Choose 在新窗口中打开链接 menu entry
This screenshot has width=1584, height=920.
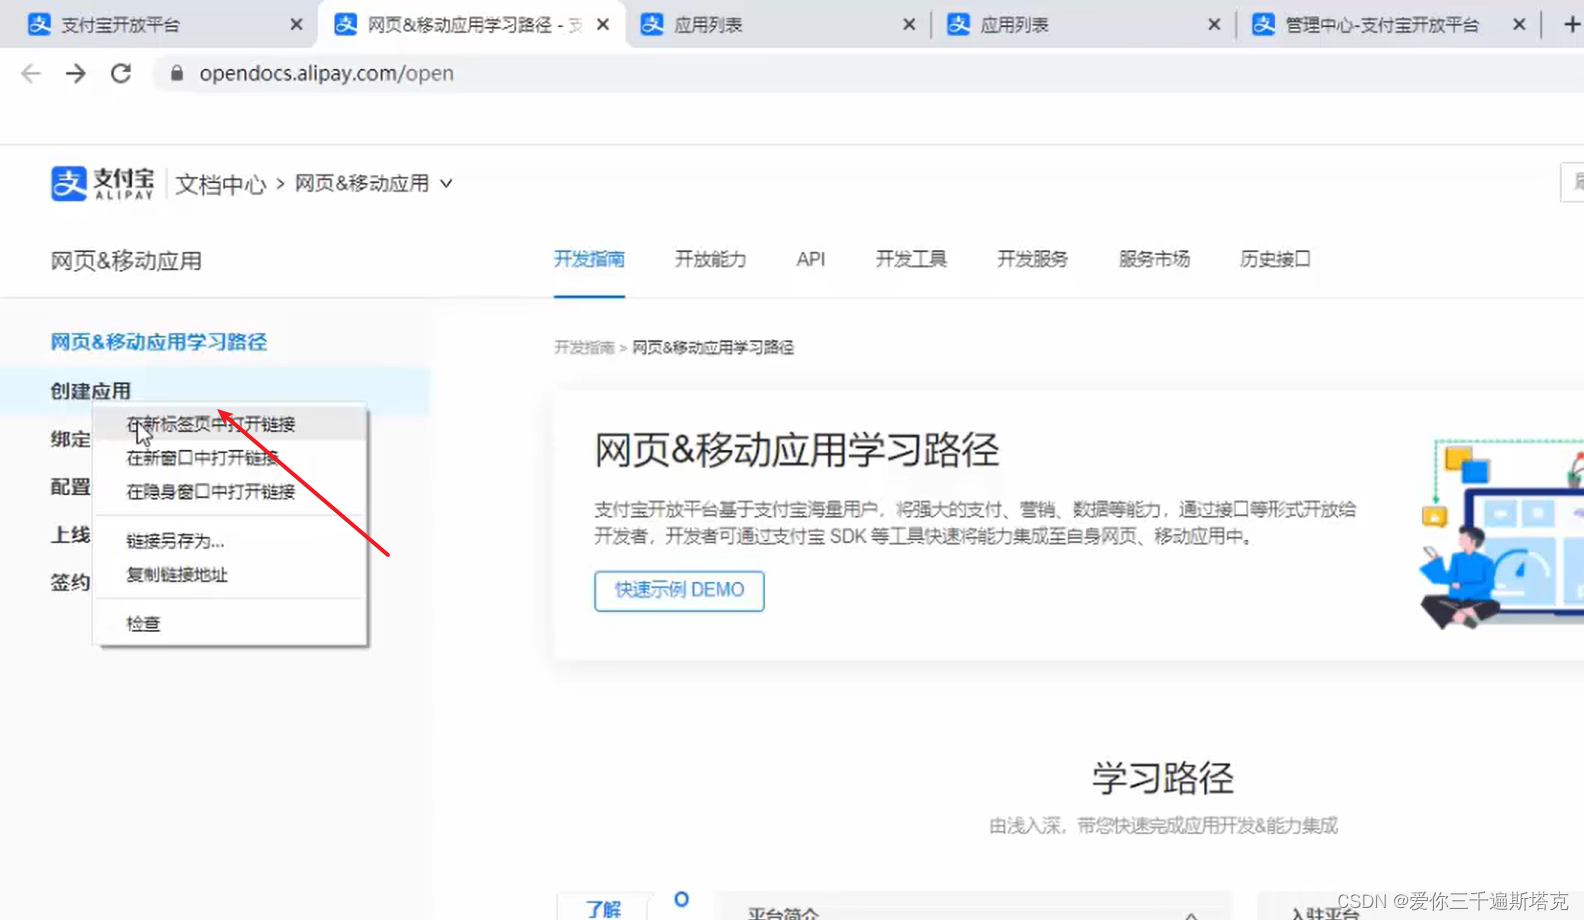230,458
